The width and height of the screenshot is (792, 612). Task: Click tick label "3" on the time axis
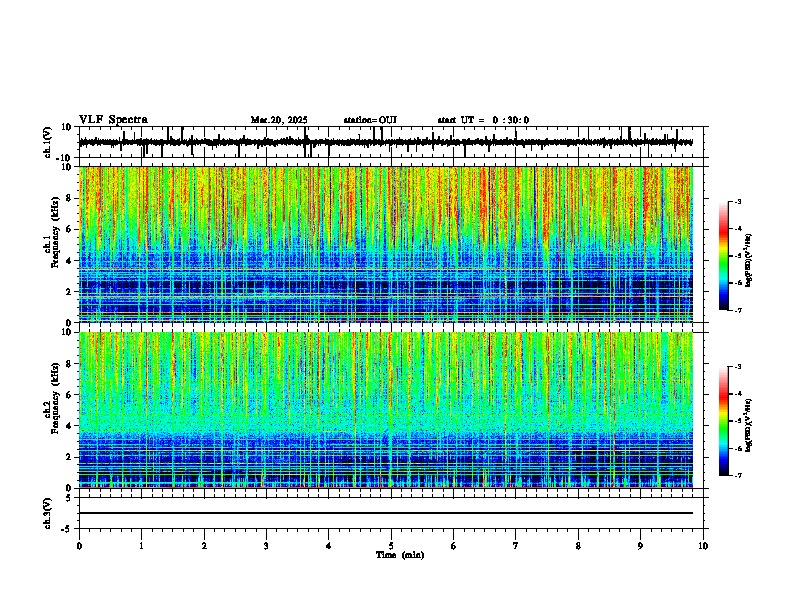click(266, 546)
